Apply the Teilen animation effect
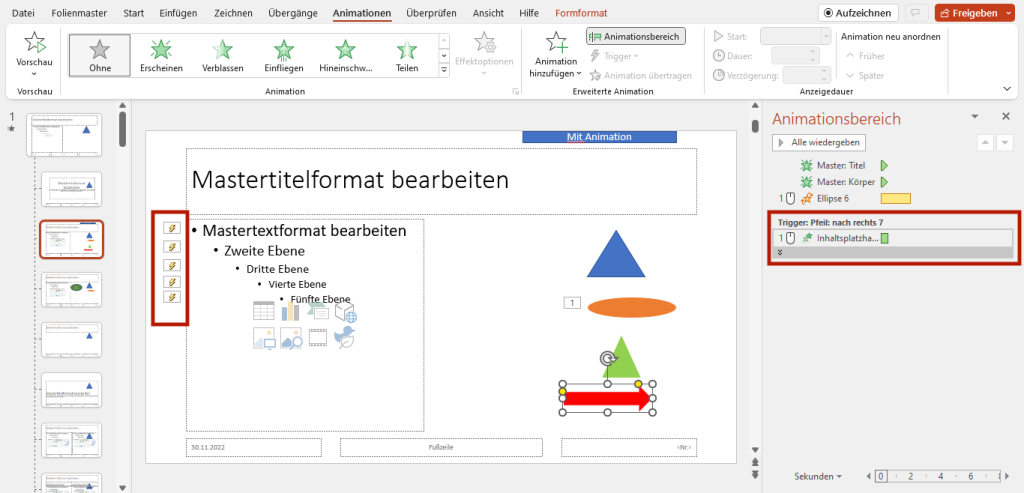This screenshot has width=1024, height=493. (x=407, y=55)
